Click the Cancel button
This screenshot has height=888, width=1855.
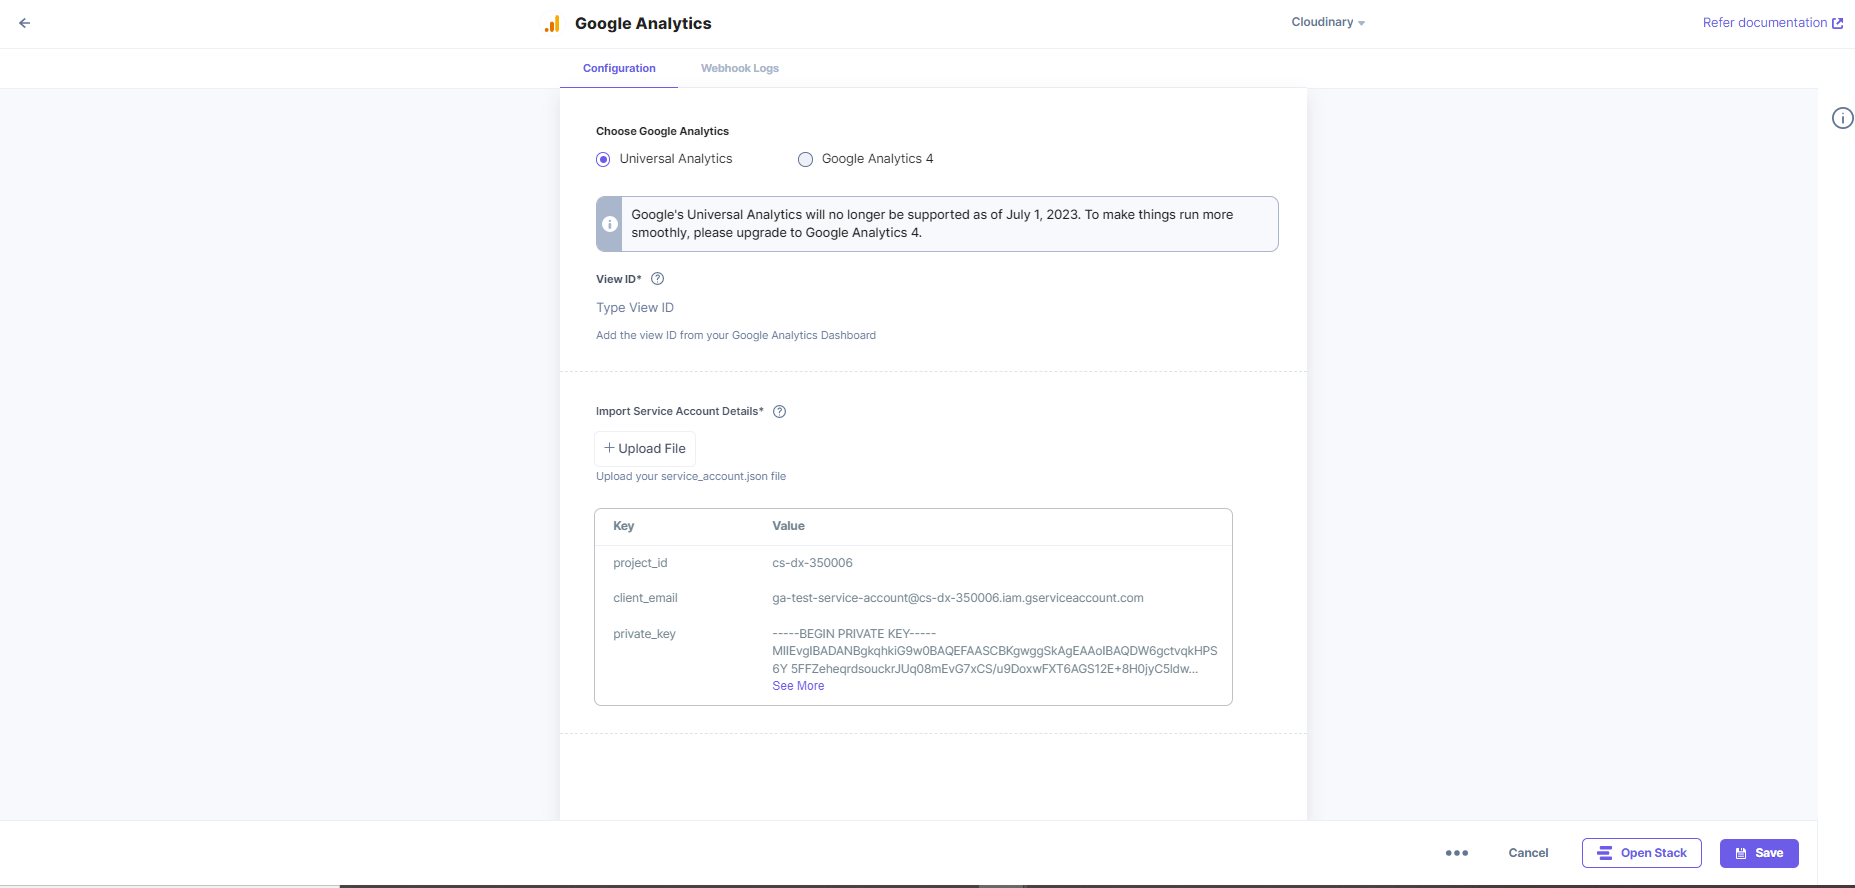click(1528, 853)
